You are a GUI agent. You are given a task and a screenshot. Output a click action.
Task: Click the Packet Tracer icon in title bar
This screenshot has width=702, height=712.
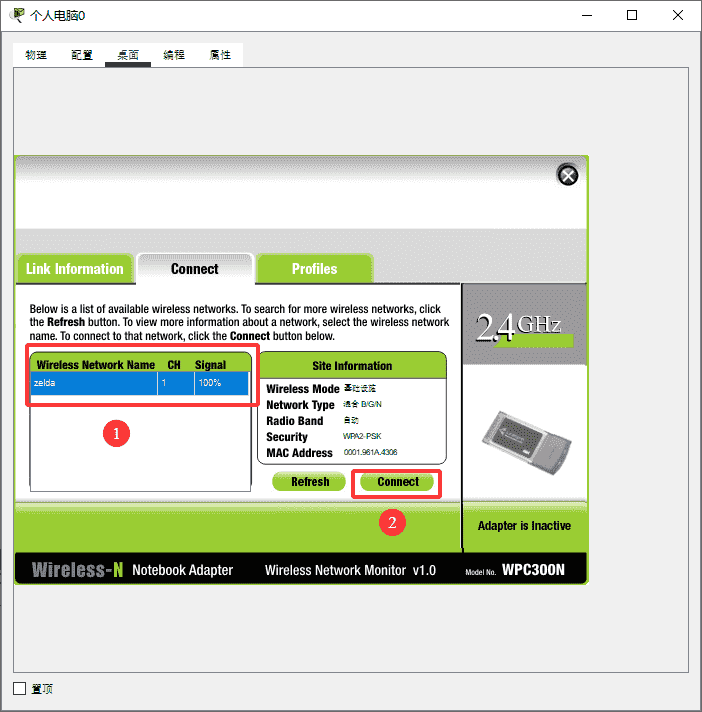coord(17,15)
